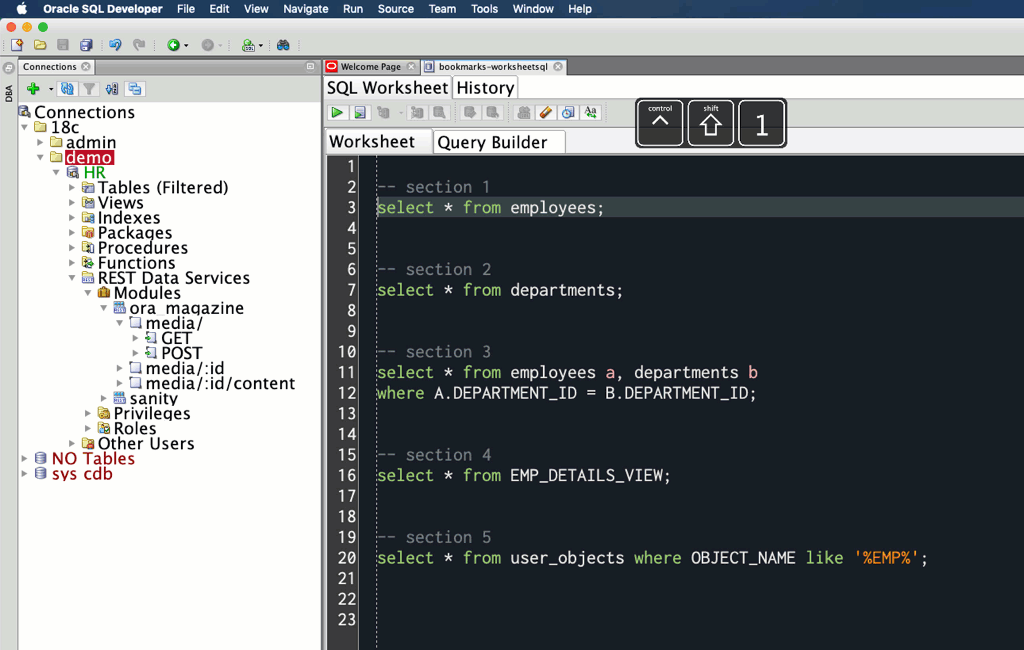Open the Navigate menu
Screen dimensions: 1024x650
tap(306, 9)
